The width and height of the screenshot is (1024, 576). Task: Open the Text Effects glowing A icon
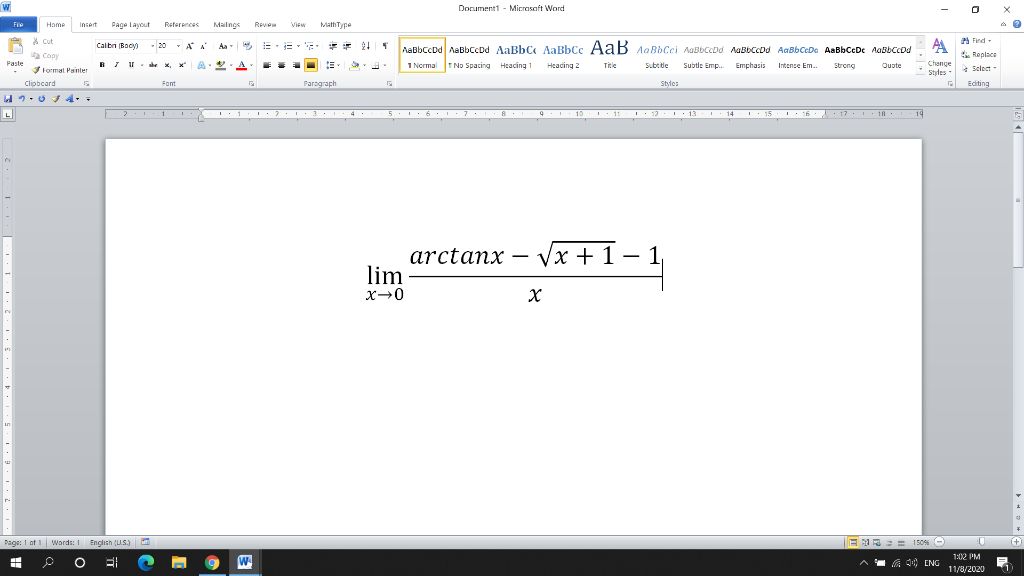201,65
